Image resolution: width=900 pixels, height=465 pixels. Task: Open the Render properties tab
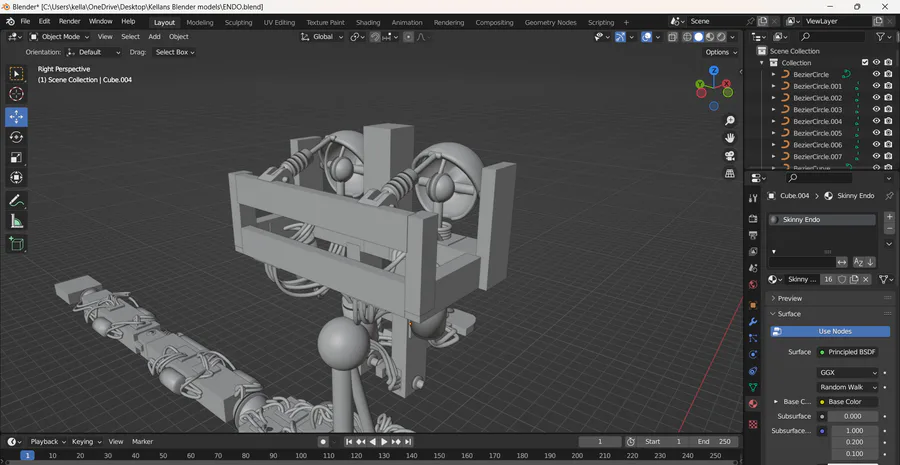pyautogui.click(x=753, y=219)
